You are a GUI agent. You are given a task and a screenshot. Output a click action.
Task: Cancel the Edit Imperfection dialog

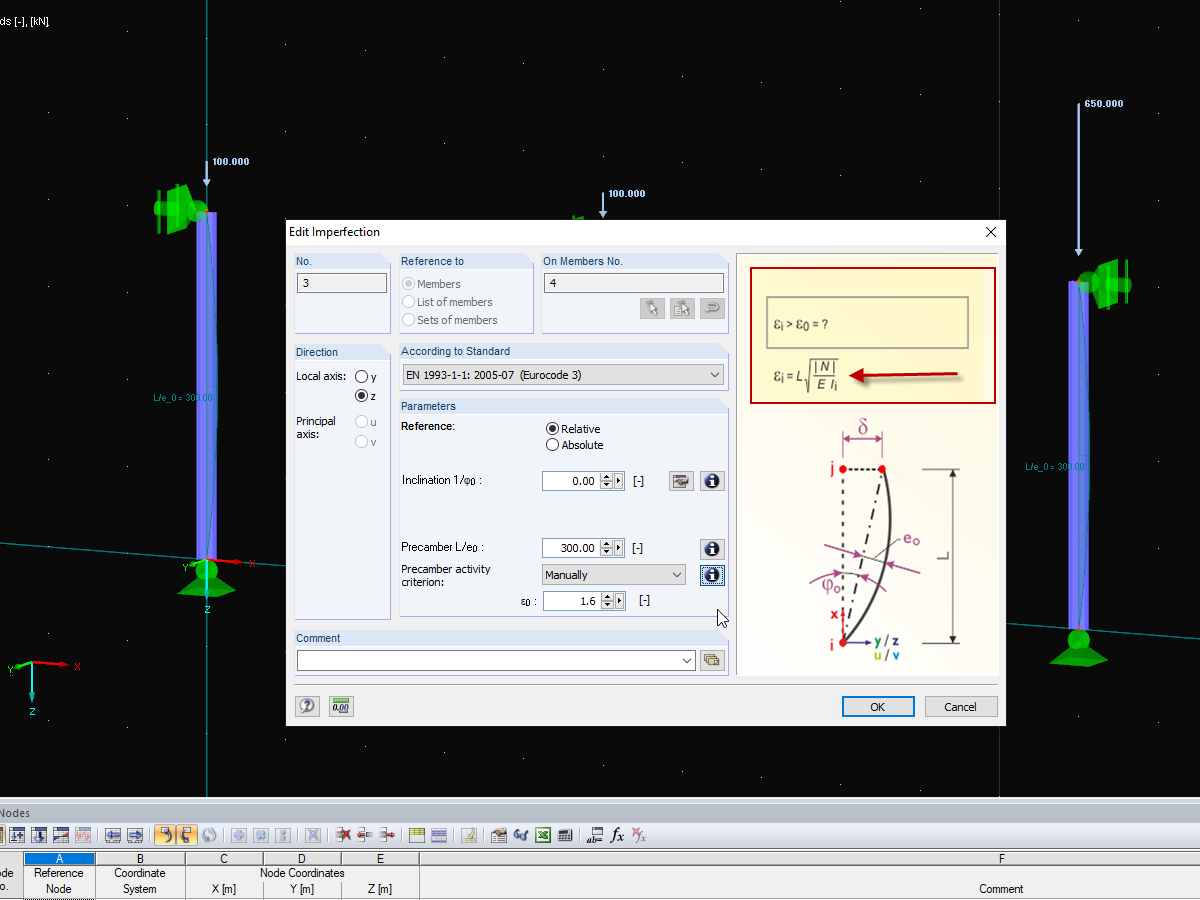[960, 706]
